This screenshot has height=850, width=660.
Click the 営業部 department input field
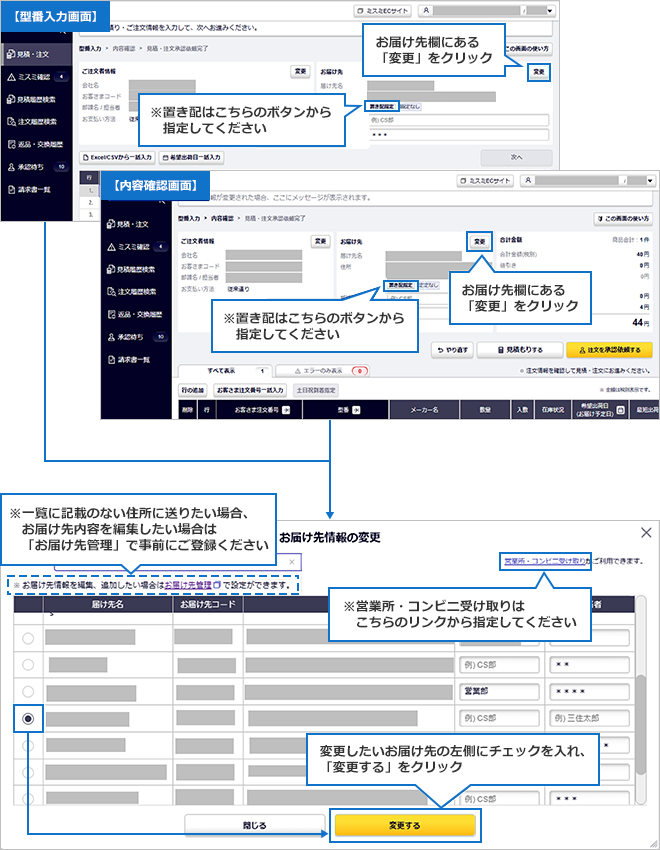pos(499,692)
